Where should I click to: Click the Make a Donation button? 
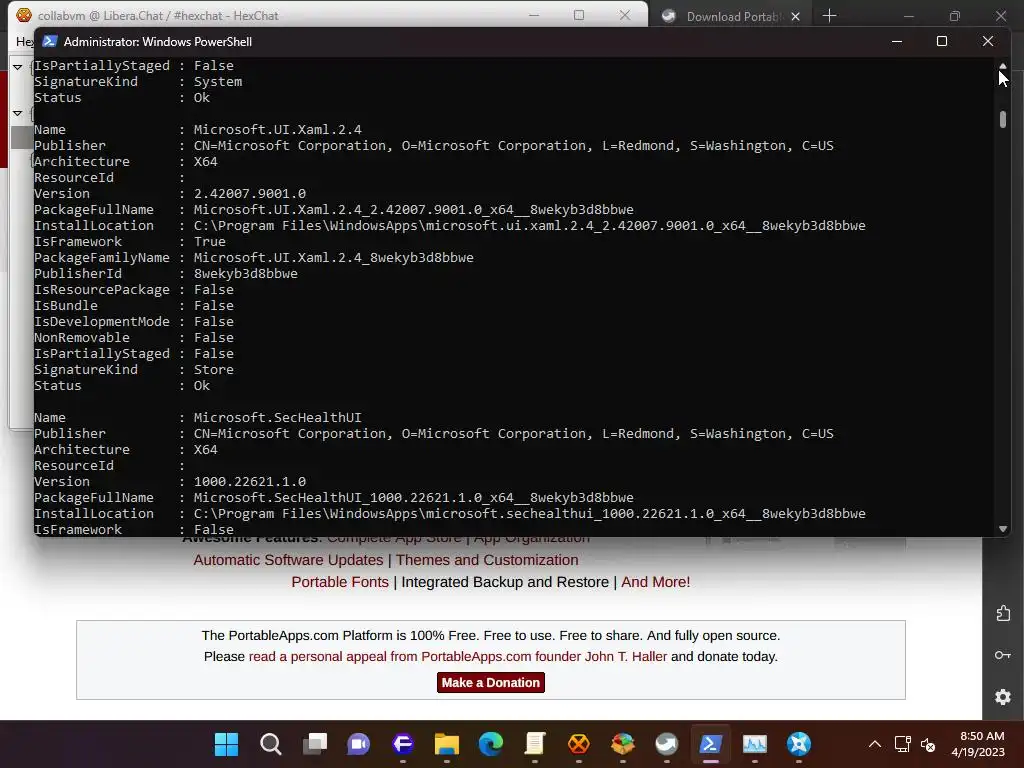pyautogui.click(x=490, y=682)
